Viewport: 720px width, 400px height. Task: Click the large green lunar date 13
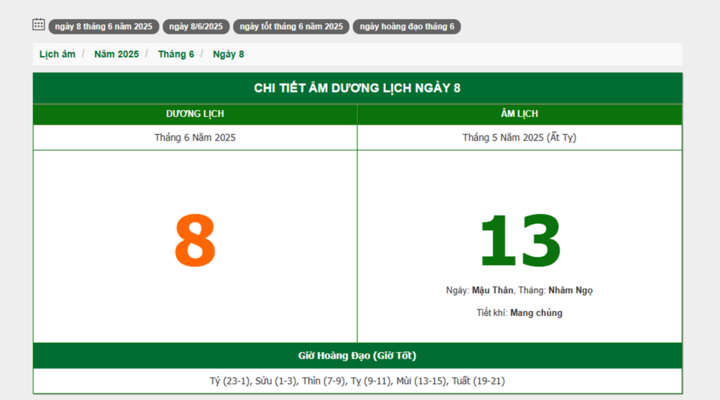click(x=519, y=242)
